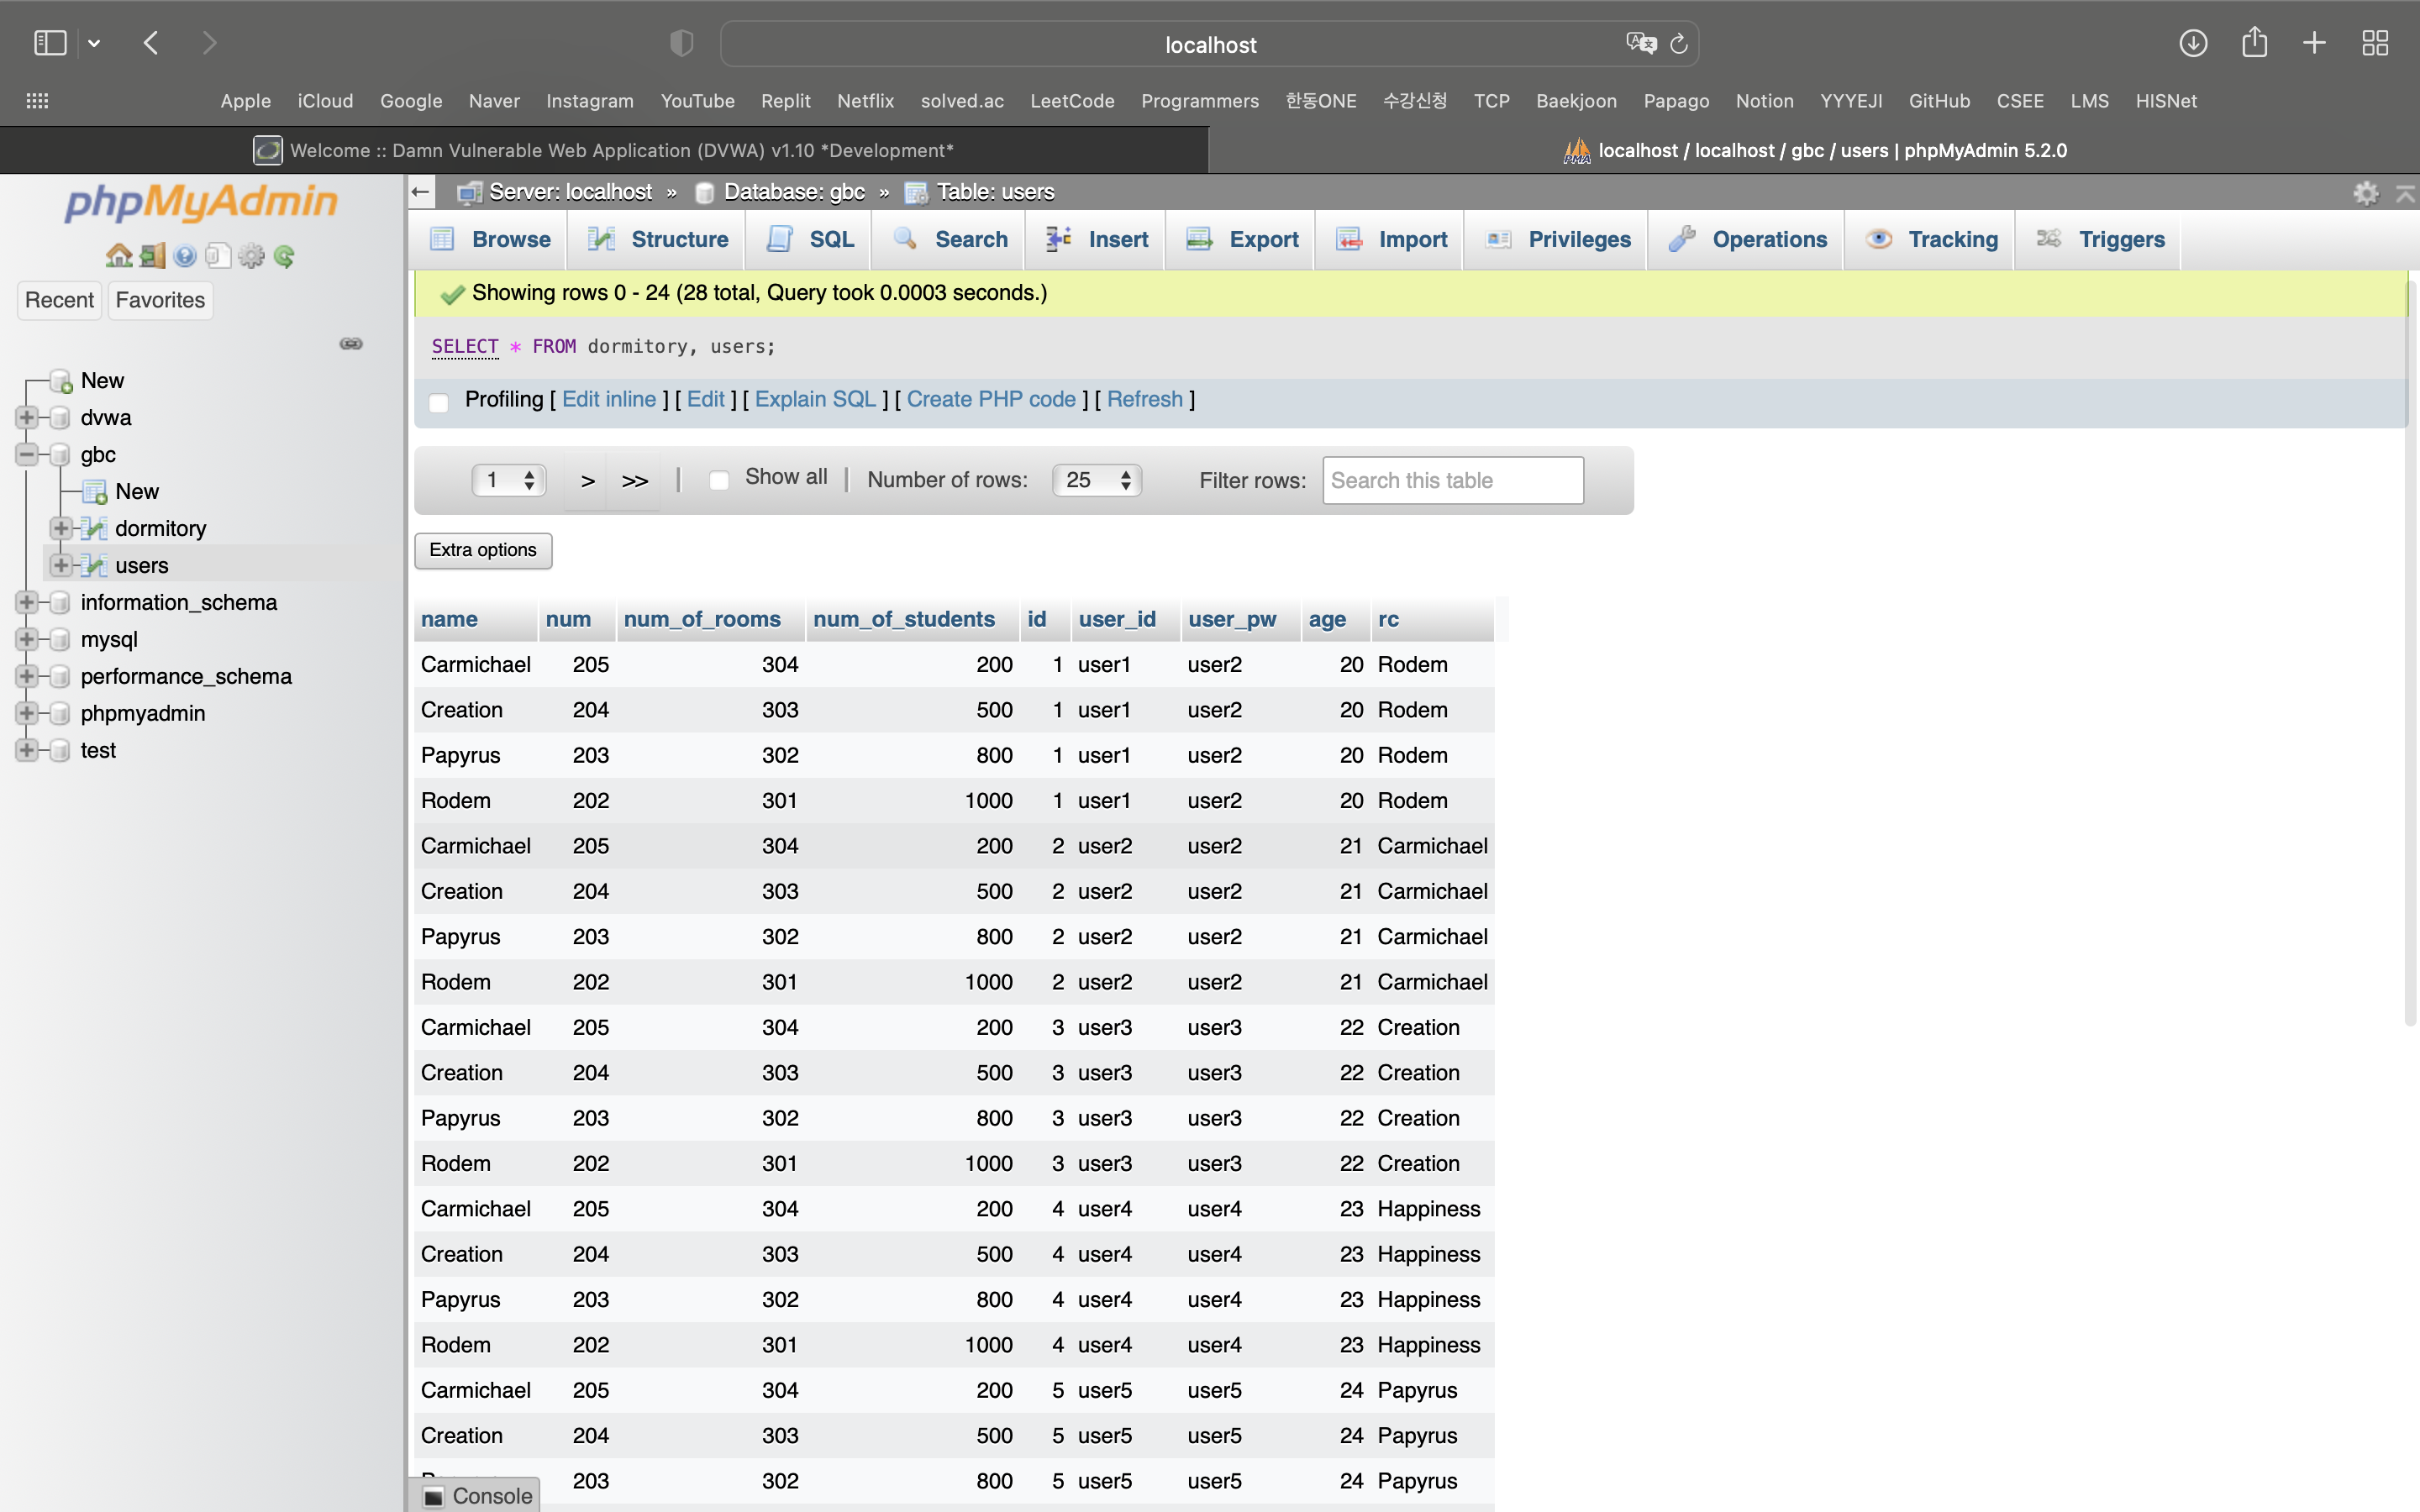Open the Number of rows dropdown
Screen dimensions: 2420x1512
pos(1096,480)
